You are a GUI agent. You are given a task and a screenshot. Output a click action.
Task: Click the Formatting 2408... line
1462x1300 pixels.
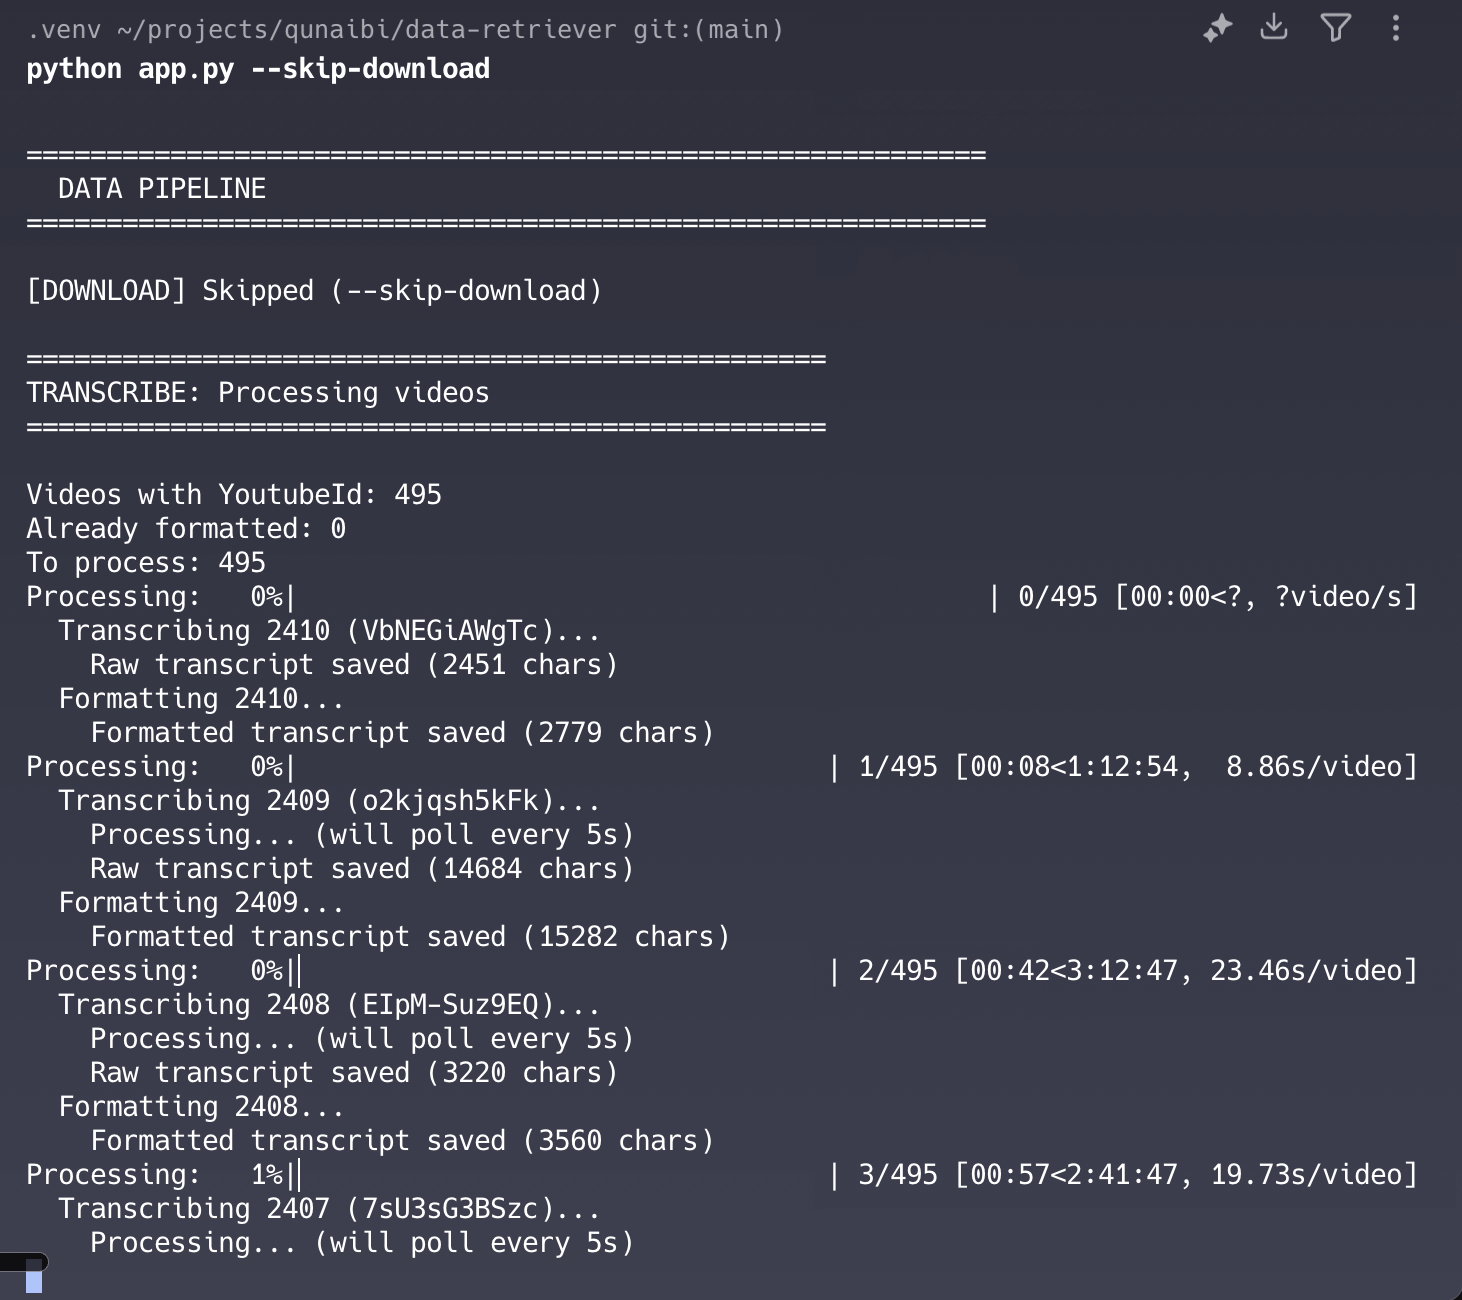(x=200, y=1107)
